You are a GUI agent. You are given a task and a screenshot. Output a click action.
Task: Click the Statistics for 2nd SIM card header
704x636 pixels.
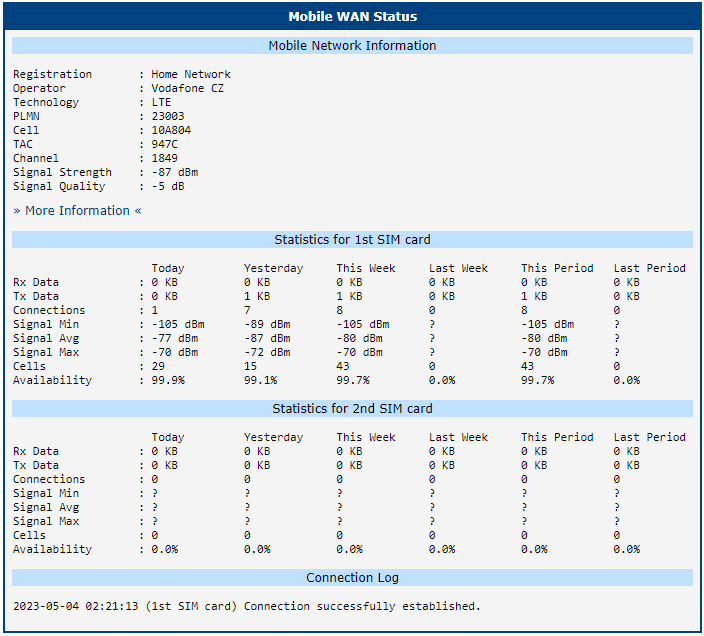point(352,409)
